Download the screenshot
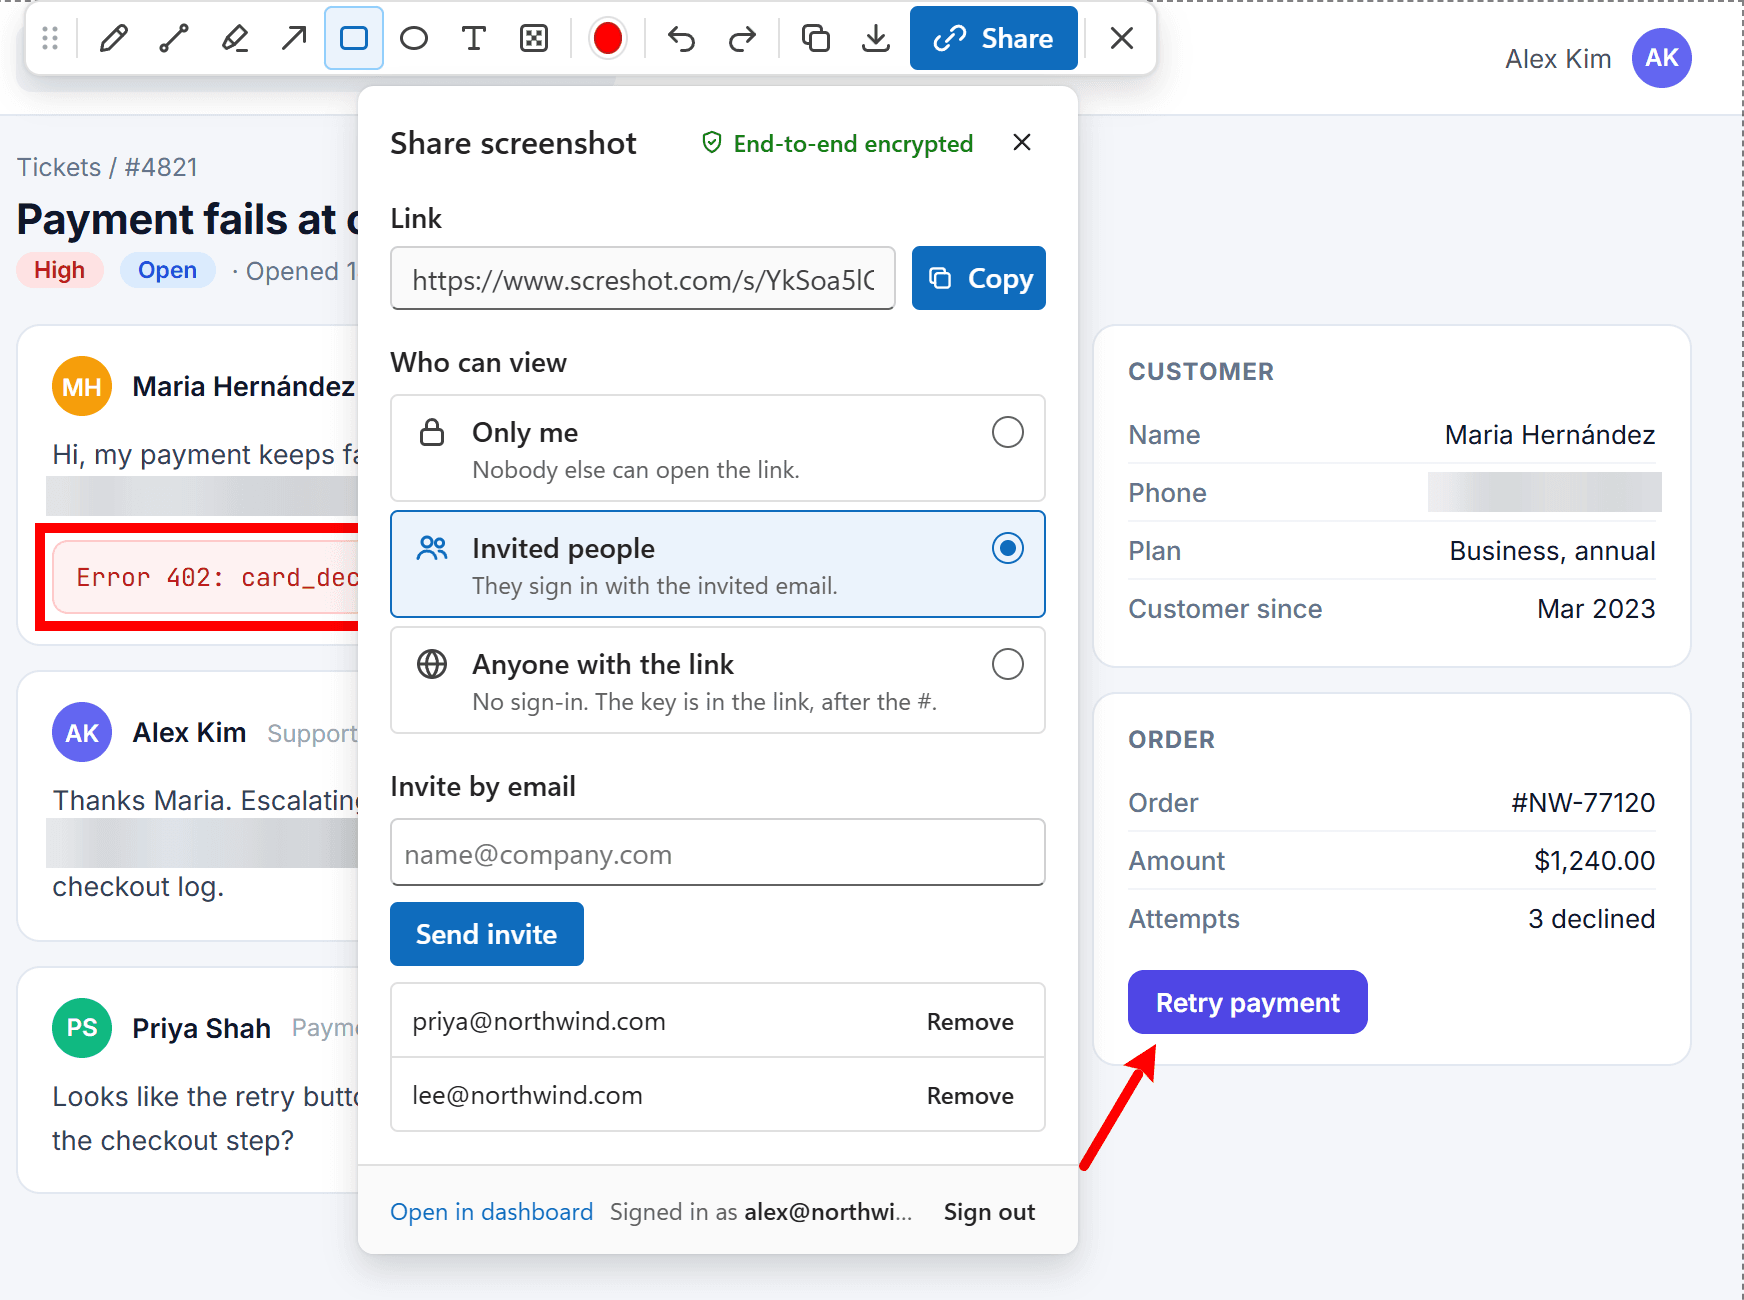The image size is (1744, 1300). [x=876, y=38]
